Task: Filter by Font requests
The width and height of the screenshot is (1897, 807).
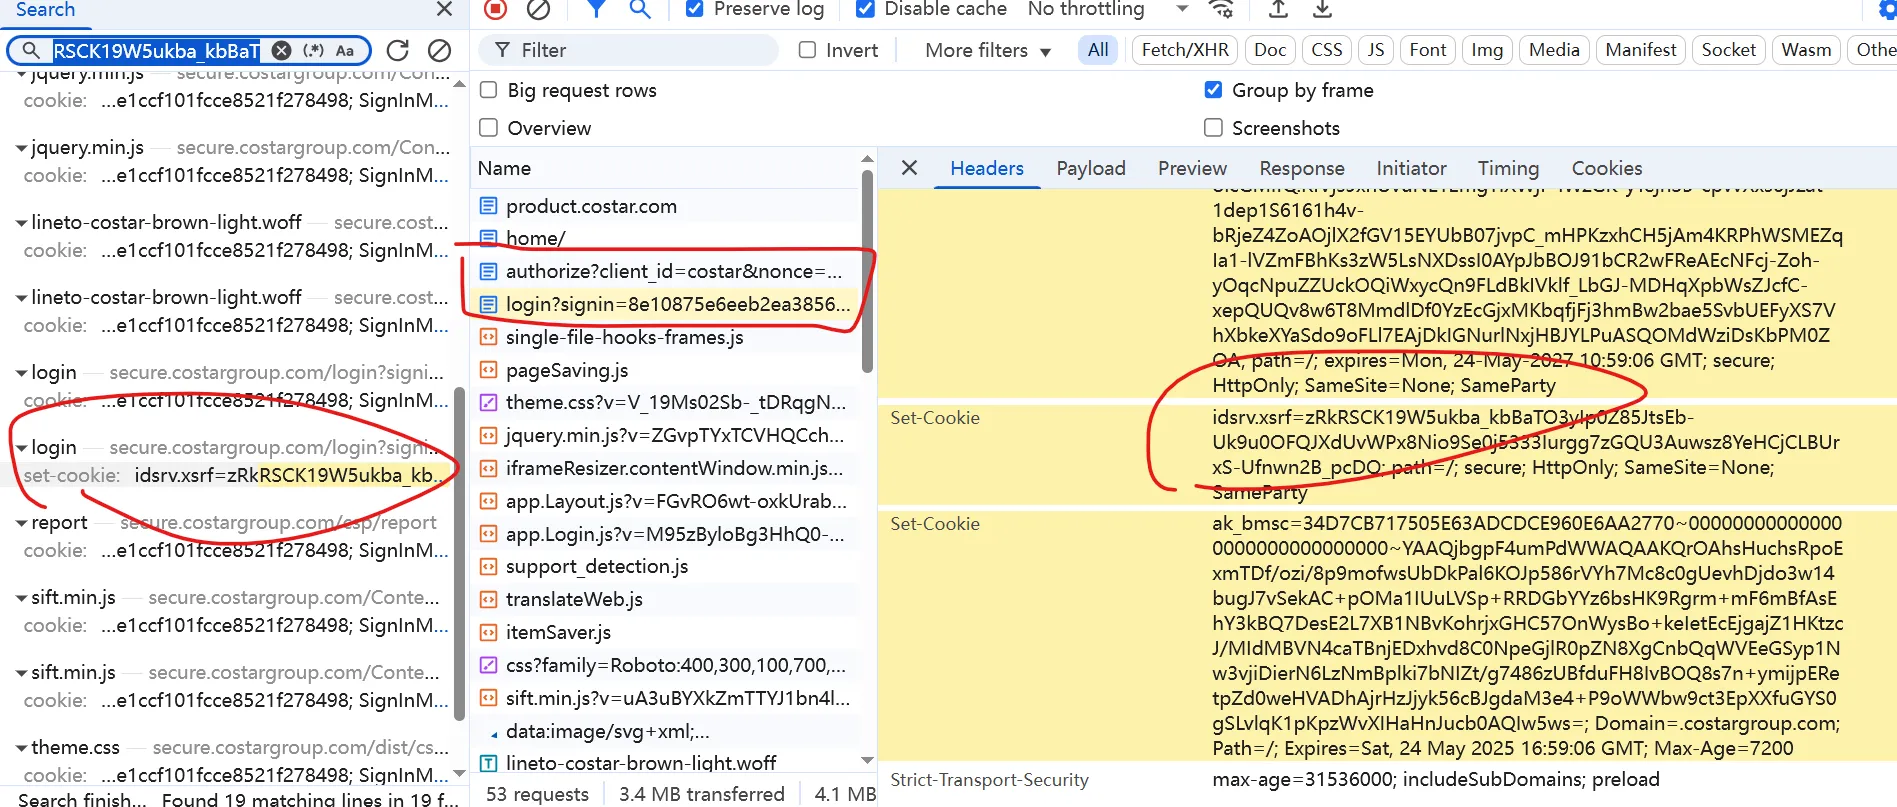Action: click(x=1428, y=50)
